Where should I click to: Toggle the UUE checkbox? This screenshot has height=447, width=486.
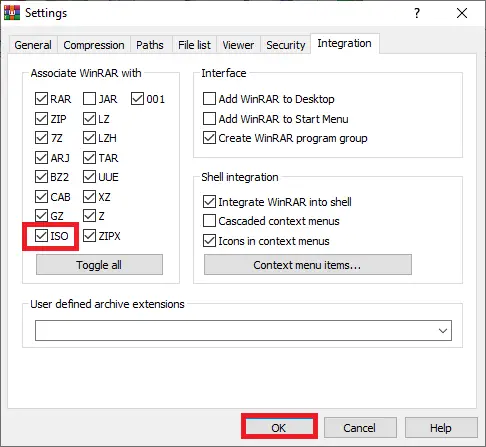89,177
